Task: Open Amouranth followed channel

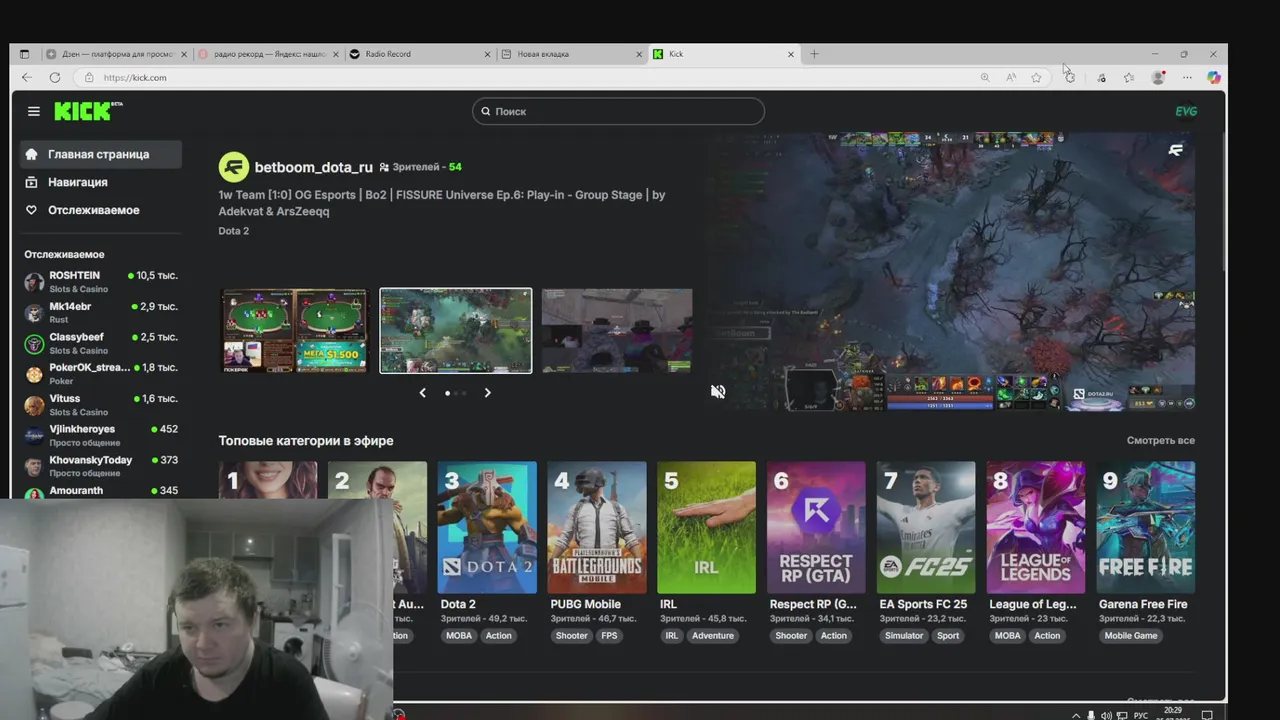Action: point(101,490)
